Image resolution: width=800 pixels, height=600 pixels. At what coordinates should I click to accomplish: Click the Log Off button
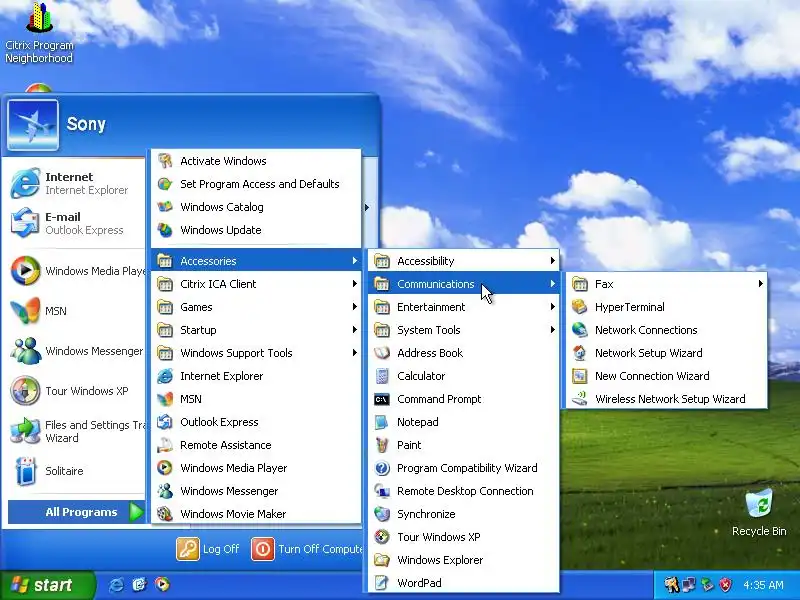pos(208,549)
